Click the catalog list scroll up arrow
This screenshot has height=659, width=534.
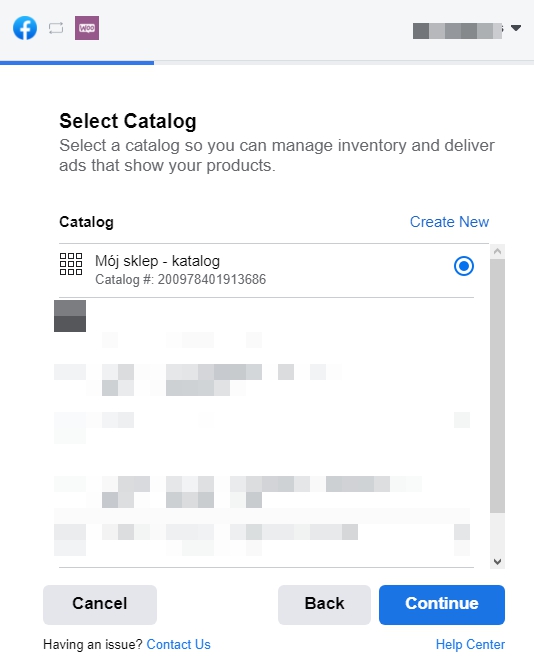tap(497, 251)
